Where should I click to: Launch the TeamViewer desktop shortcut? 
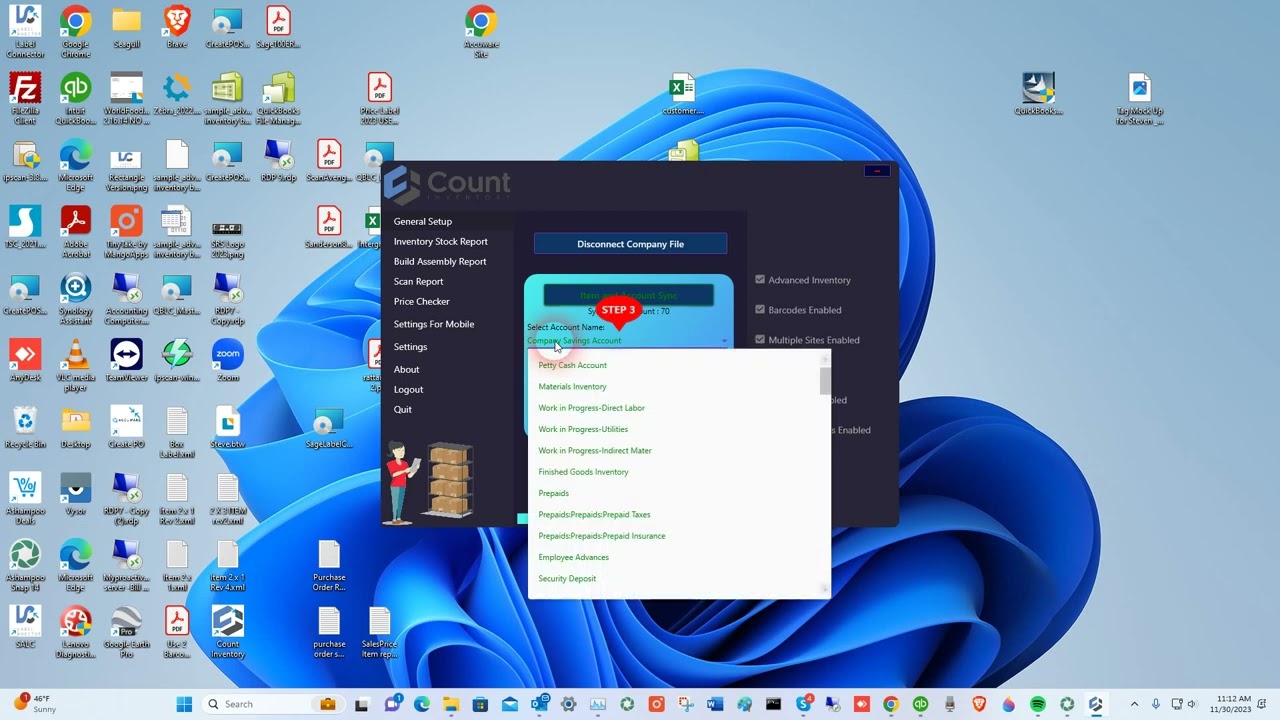(x=126, y=360)
